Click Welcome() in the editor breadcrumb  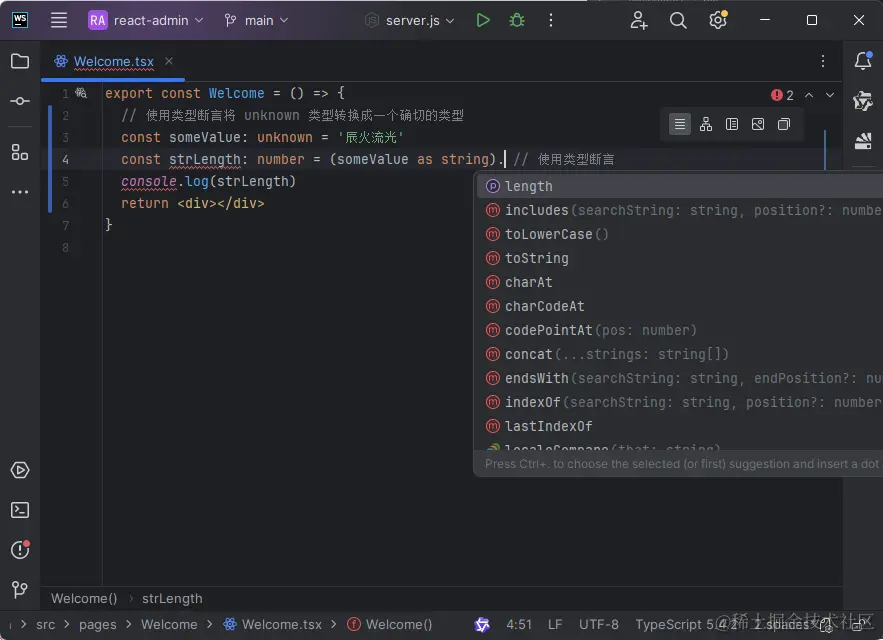coord(84,598)
